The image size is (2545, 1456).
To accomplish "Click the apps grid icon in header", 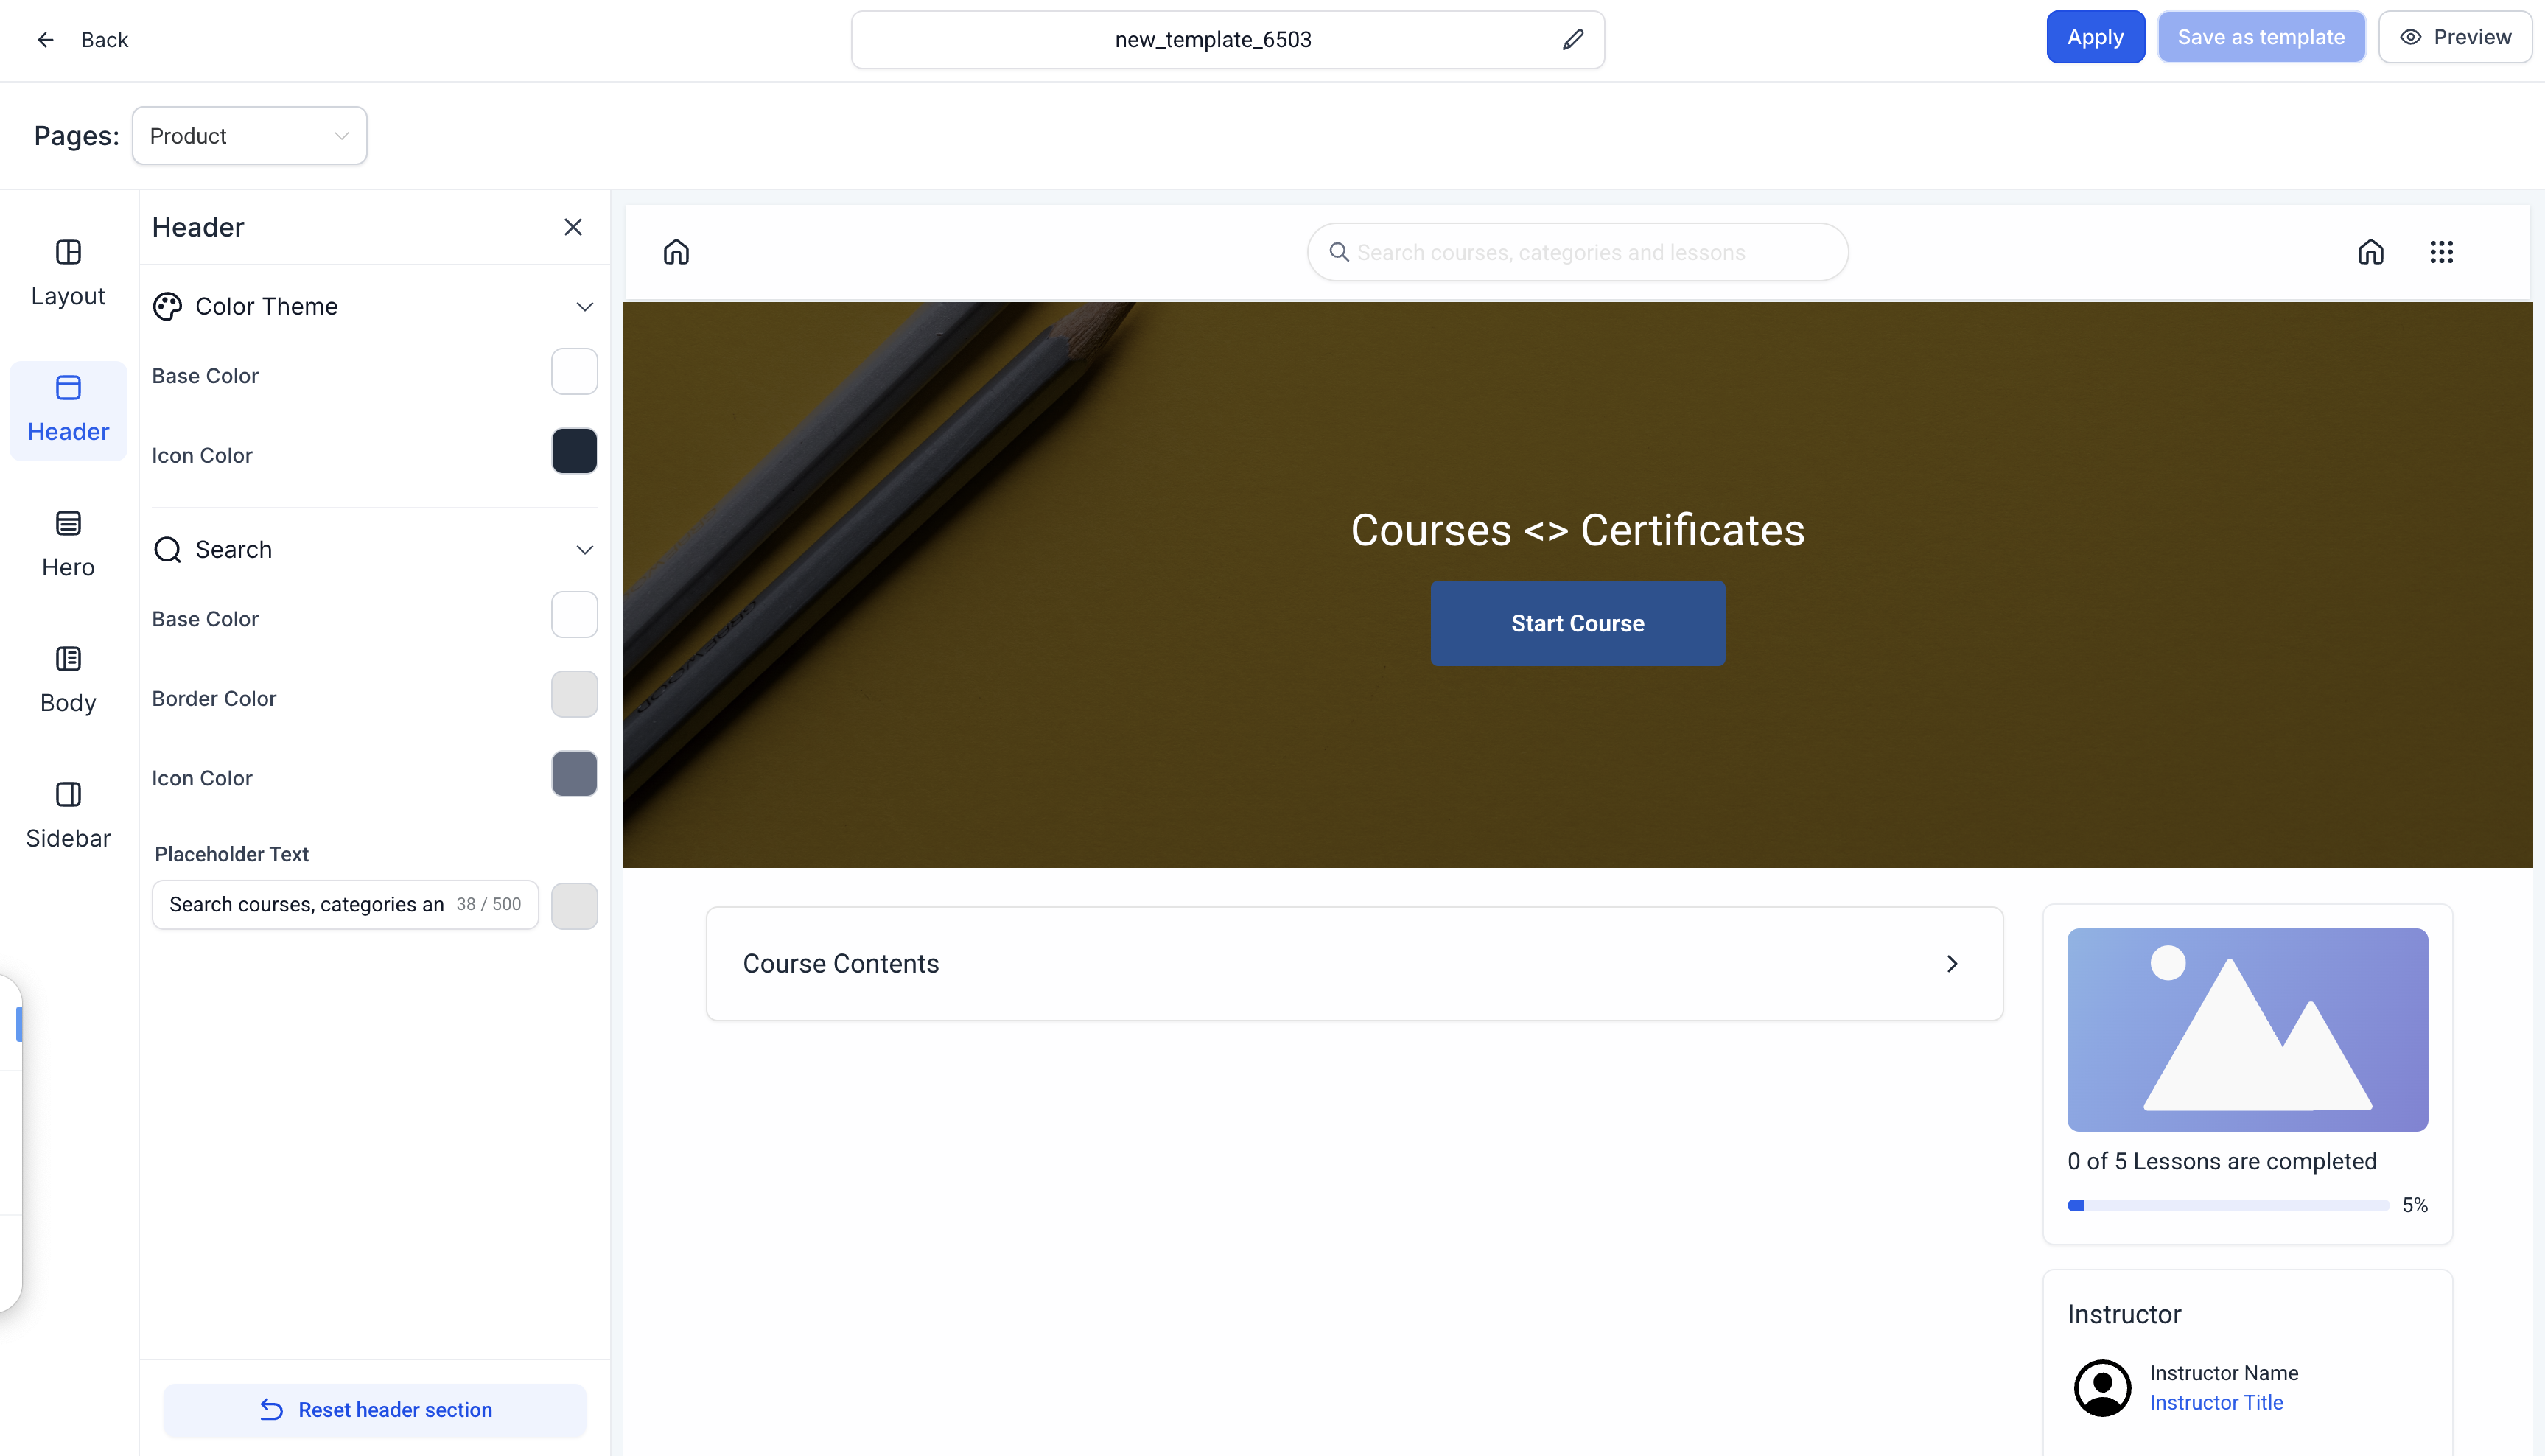I will click(2441, 252).
